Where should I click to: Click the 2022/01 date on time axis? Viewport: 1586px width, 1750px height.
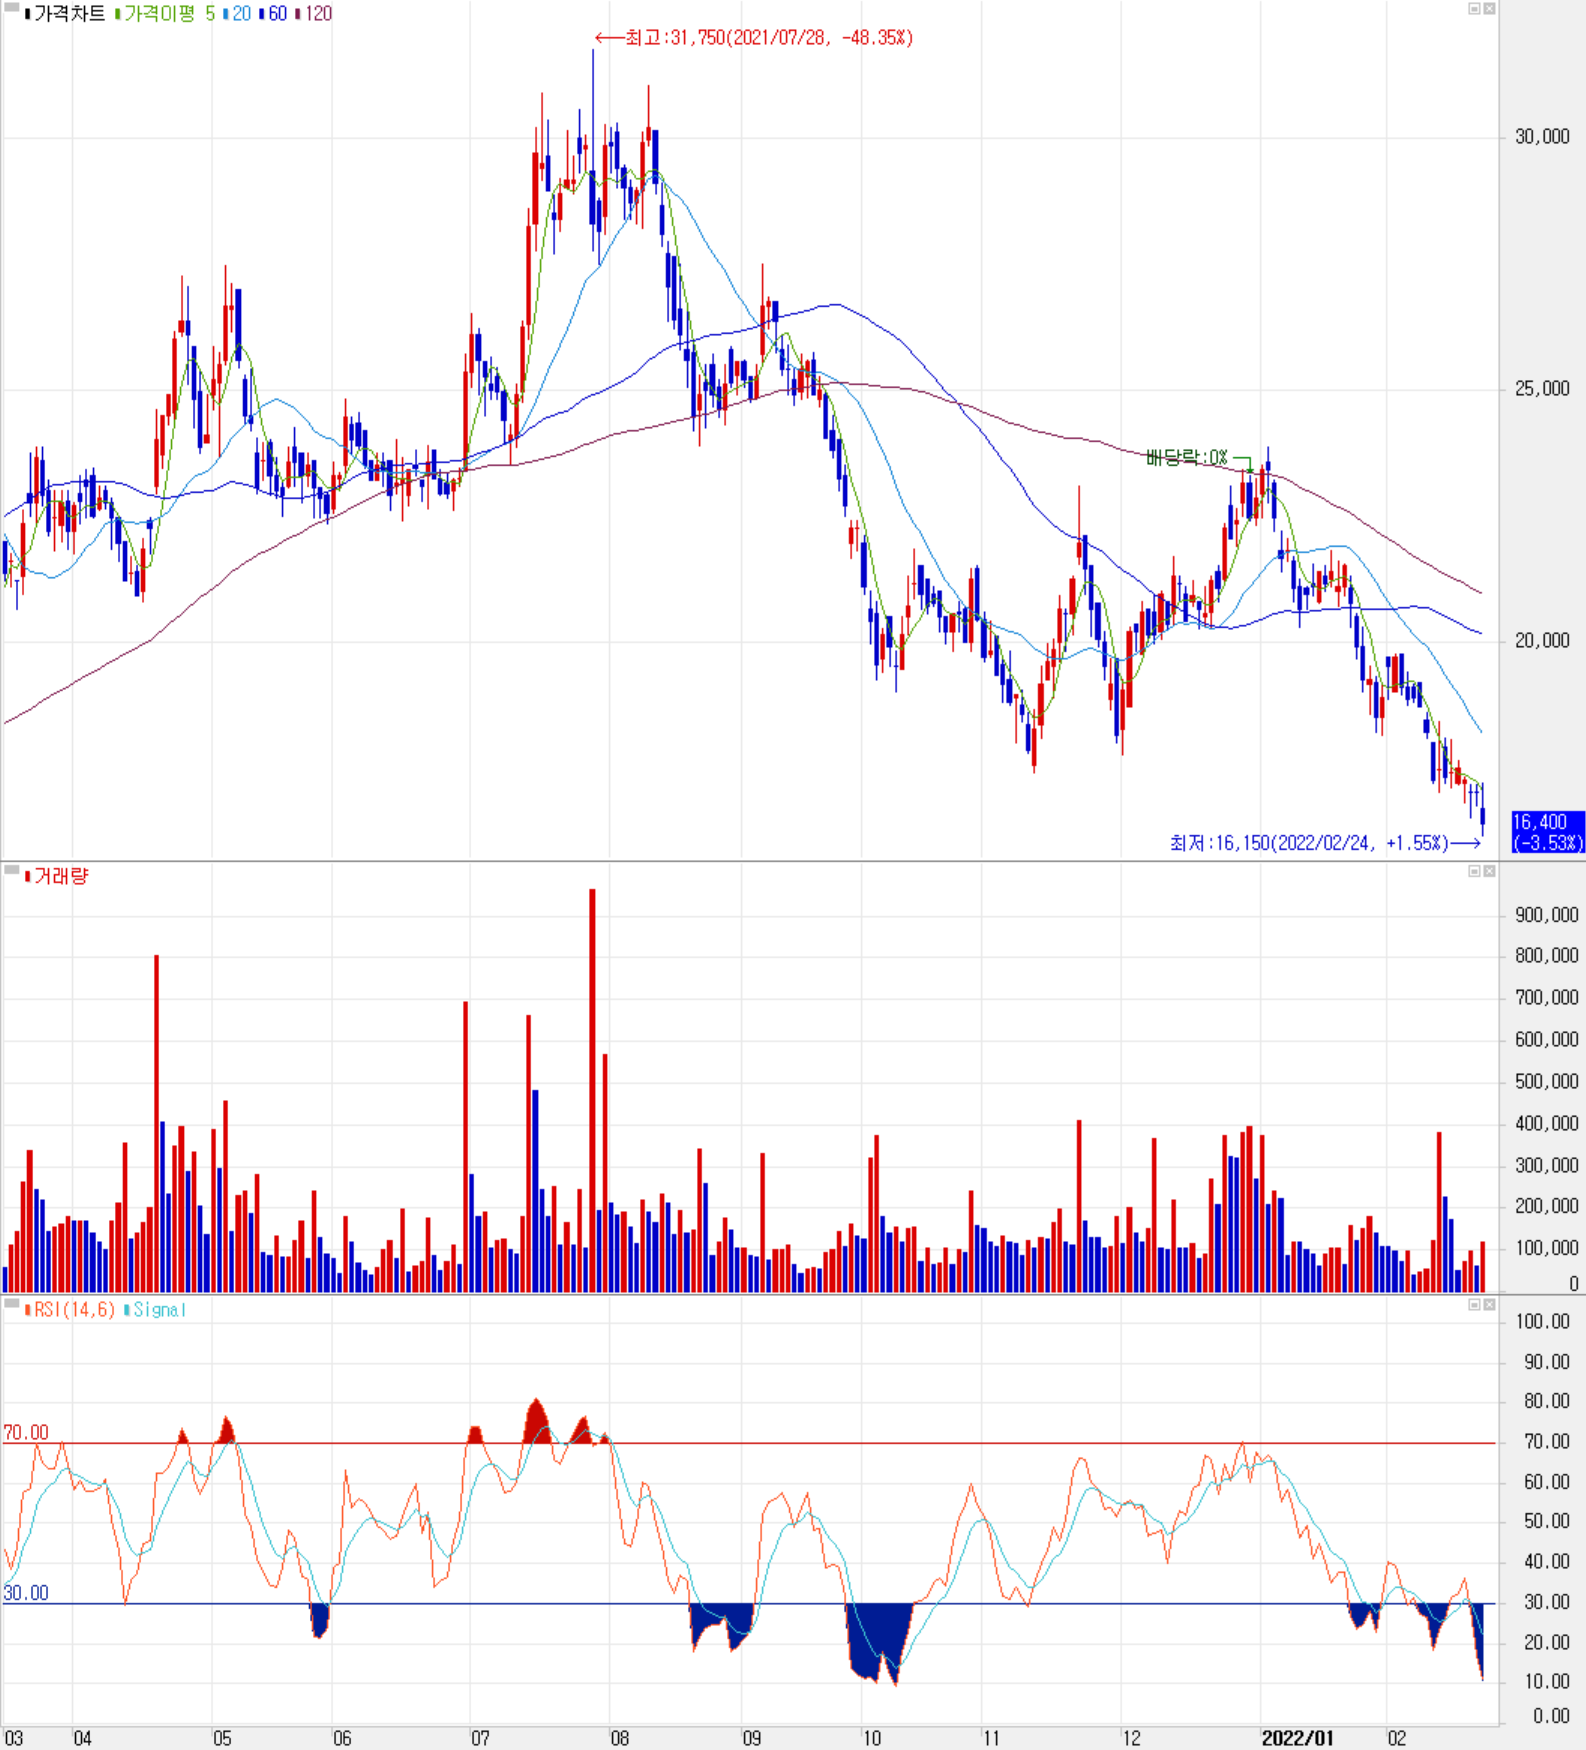pyautogui.click(x=1297, y=1738)
